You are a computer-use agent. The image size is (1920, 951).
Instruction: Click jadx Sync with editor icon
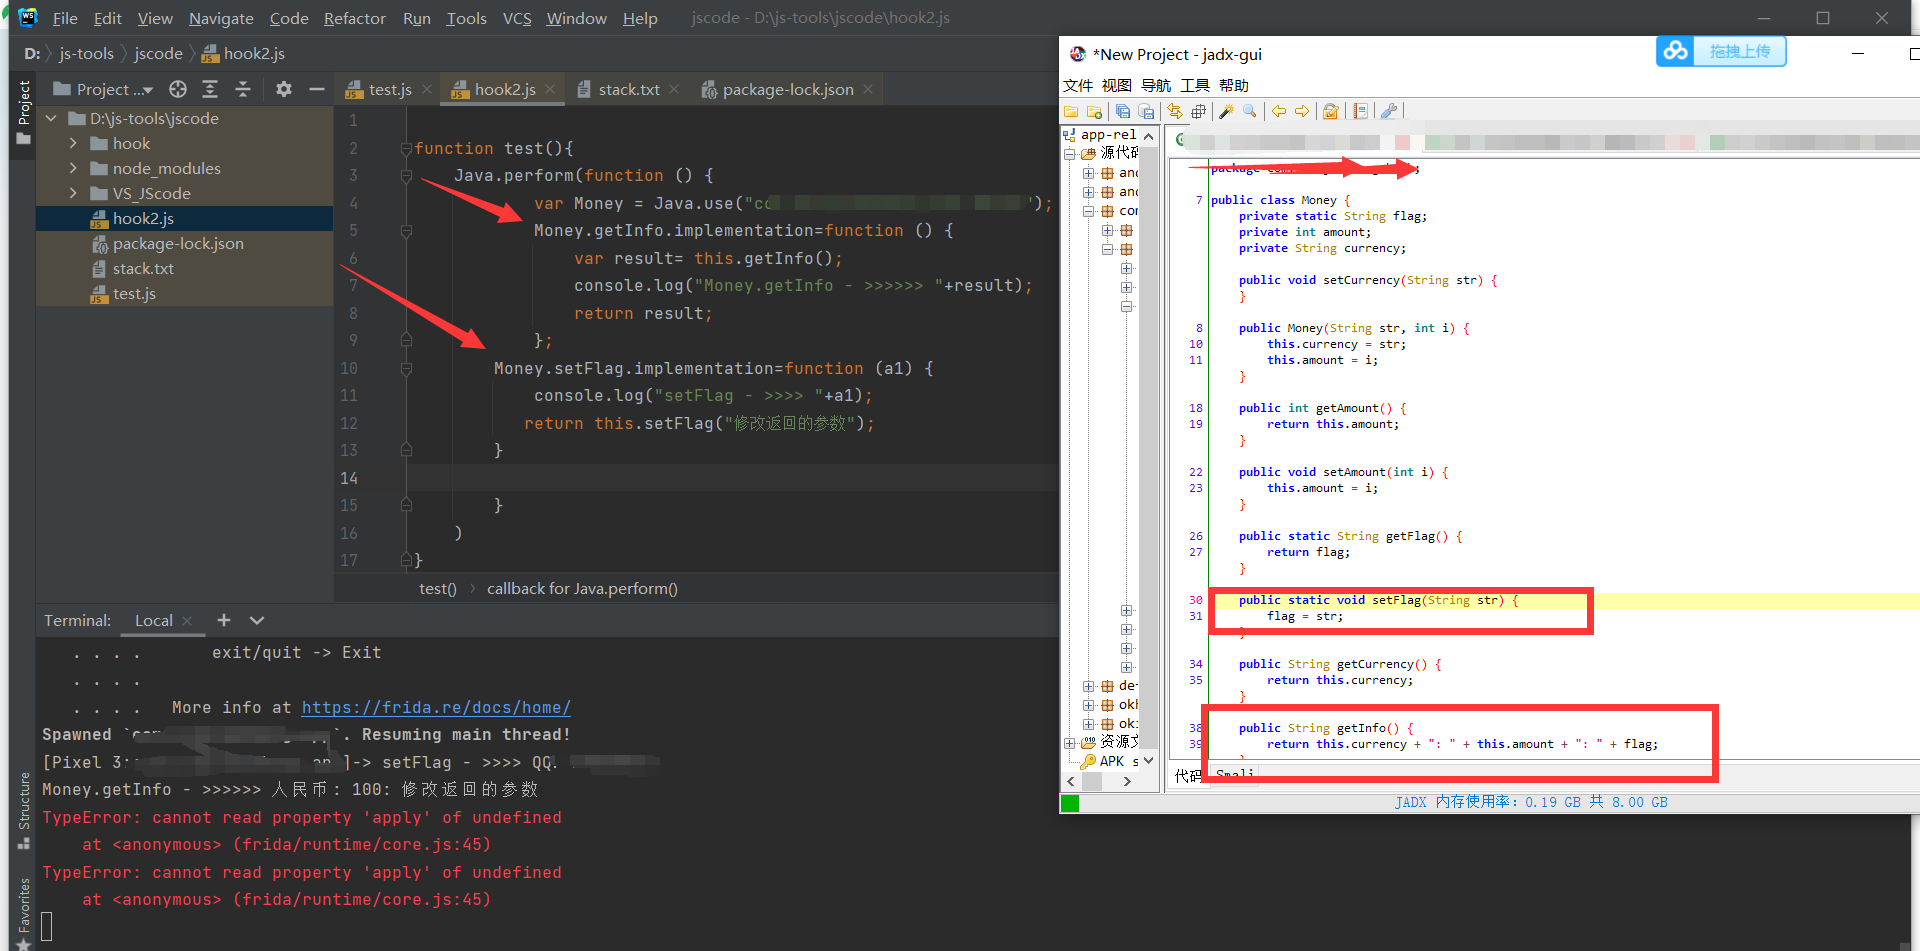[1175, 112]
